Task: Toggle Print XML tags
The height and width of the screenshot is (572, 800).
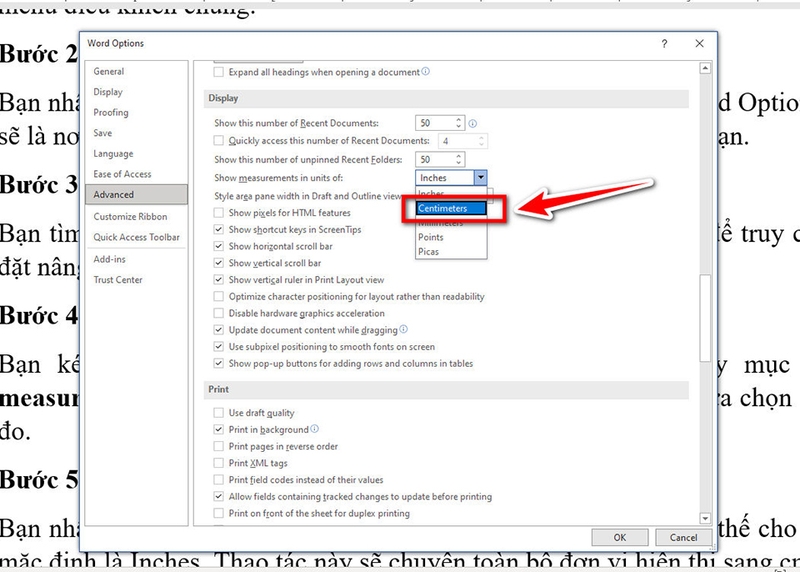Action: pos(218,463)
